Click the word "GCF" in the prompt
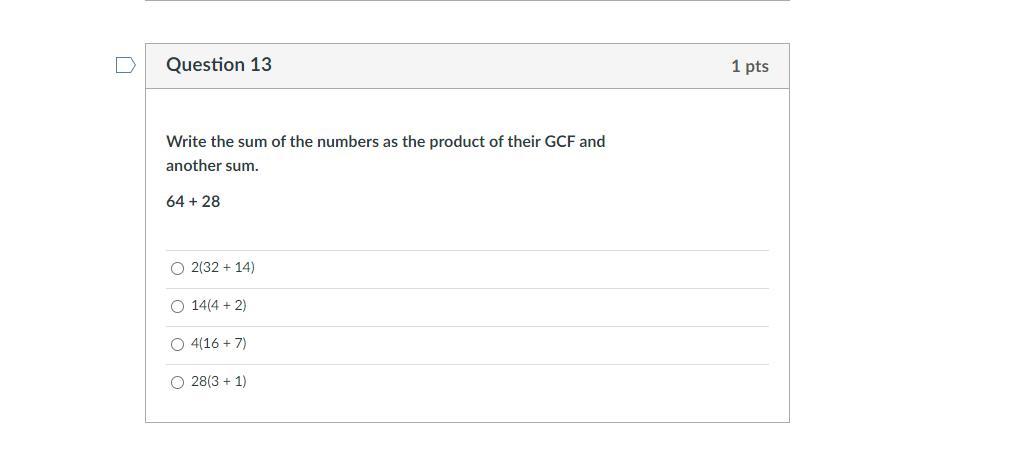Image resolution: width=1011 pixels, height=458 pixels. (559, 142)
